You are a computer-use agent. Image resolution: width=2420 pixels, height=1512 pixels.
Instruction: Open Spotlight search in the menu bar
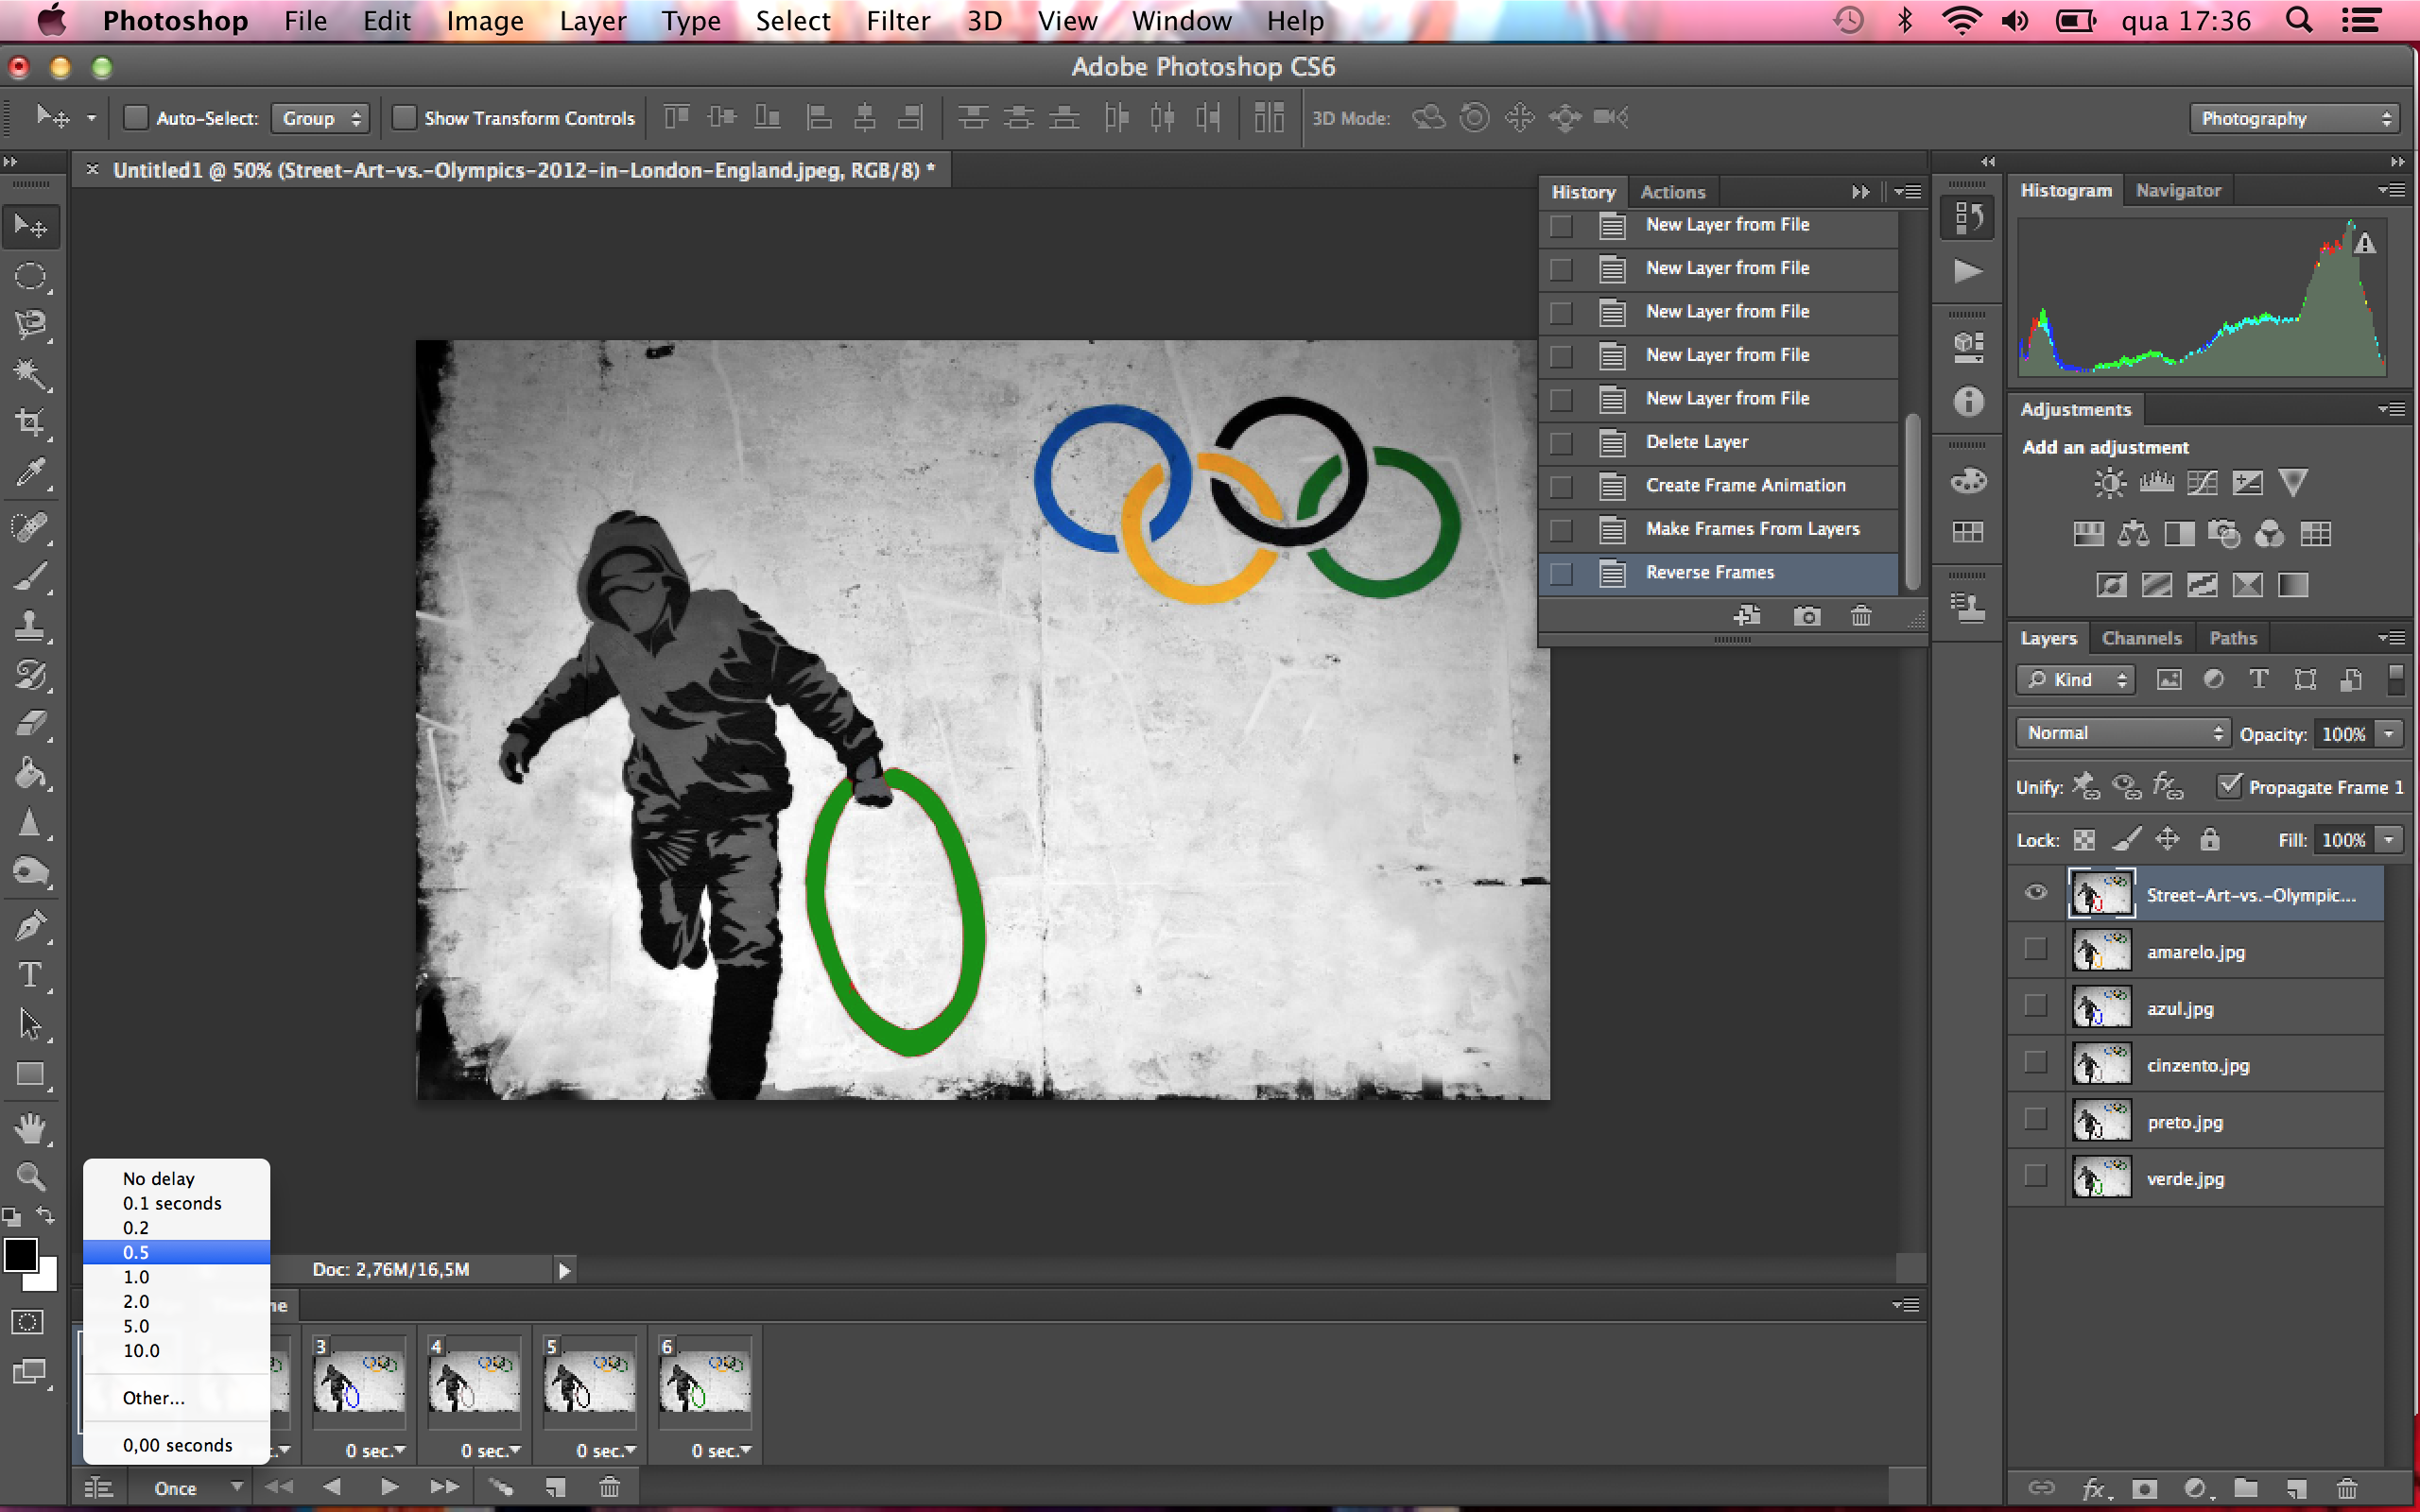pos(2298,21)
